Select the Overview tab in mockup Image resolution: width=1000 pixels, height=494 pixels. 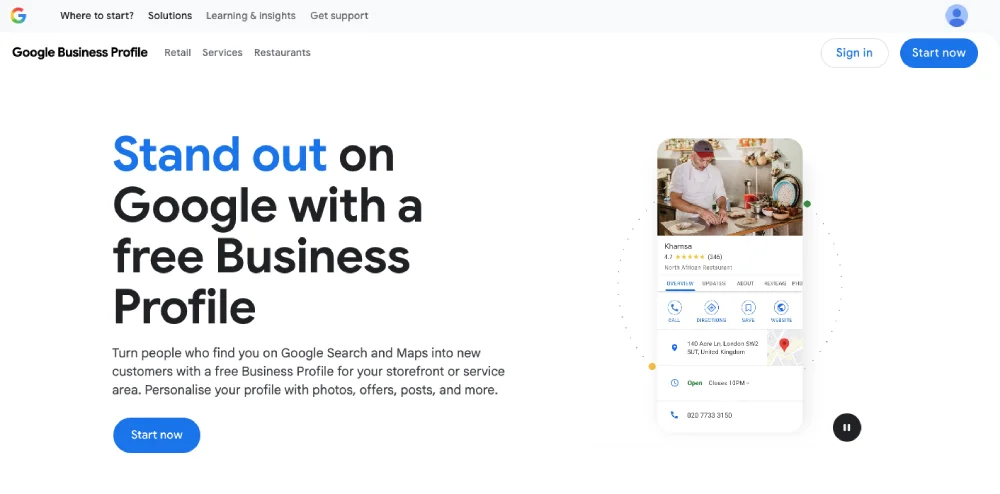(680, 284)
